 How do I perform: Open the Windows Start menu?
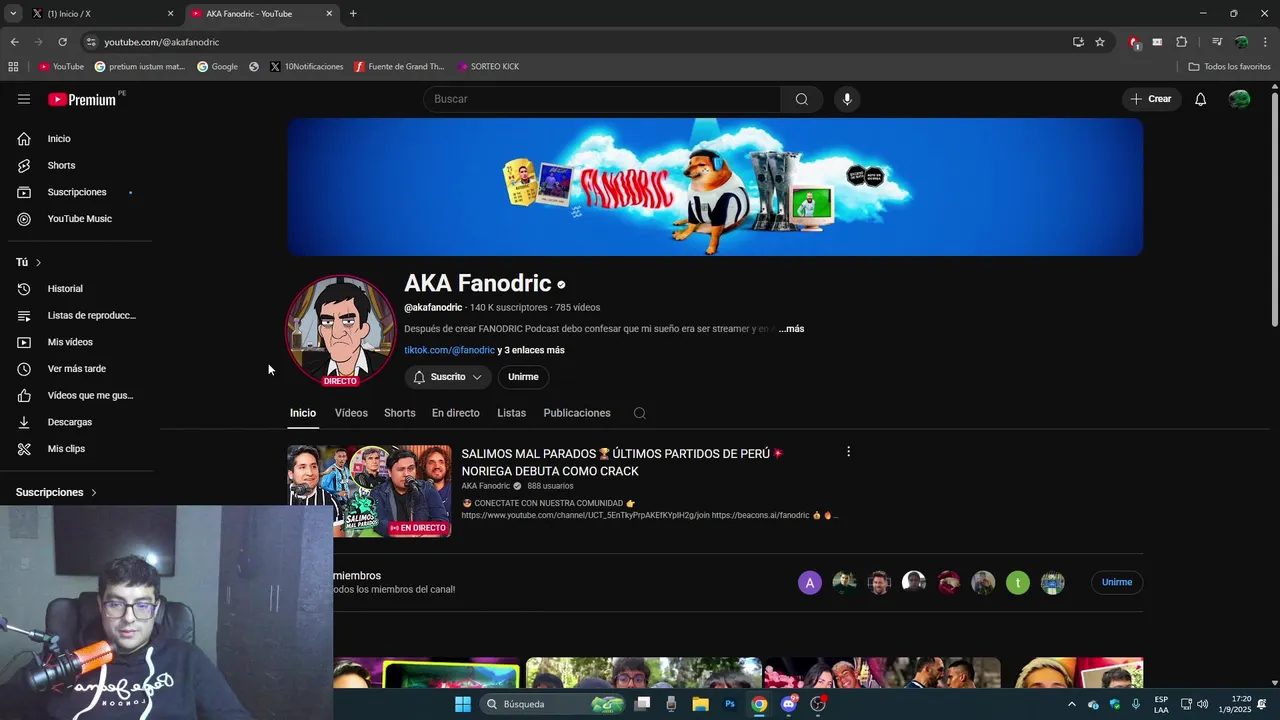(x=463, y=704)
